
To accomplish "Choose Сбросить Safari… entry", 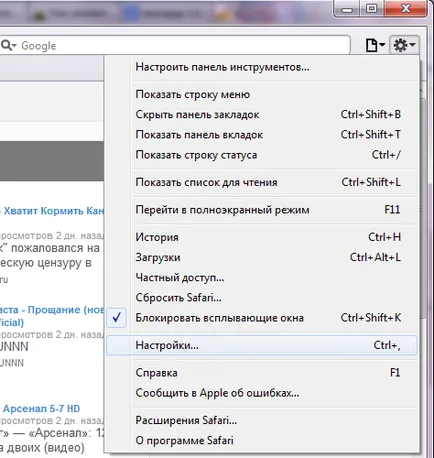I will [x=262, y=298].
